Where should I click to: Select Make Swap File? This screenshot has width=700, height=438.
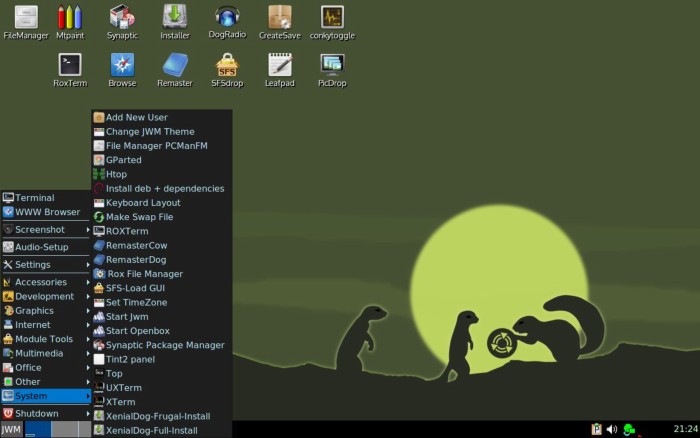[x=162, y=217]
